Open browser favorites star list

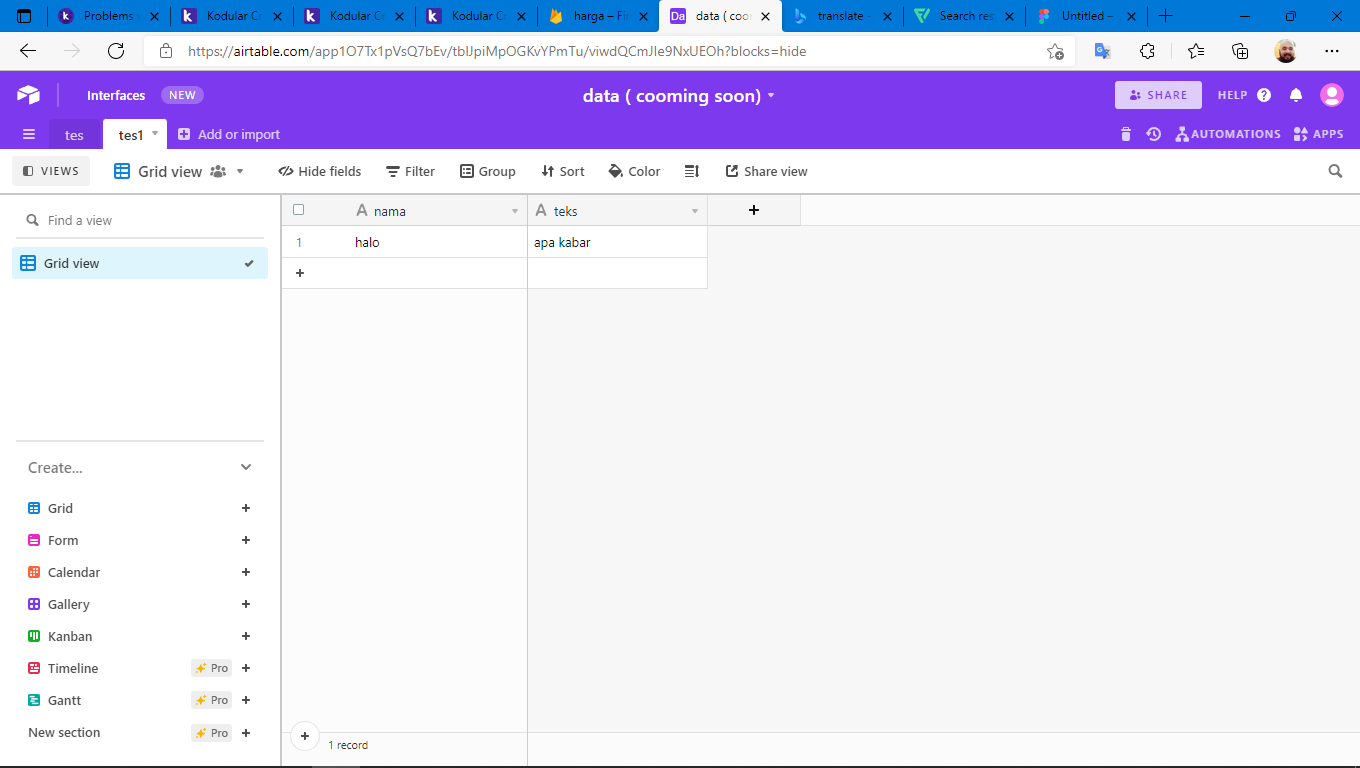pyautogui.click(x=1196, y=51)
